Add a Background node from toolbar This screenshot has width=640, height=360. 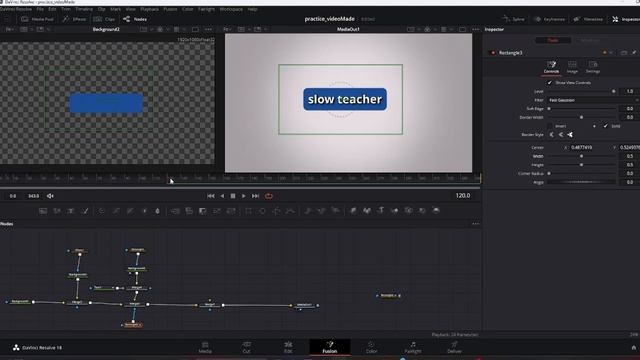tap(43, 211)
